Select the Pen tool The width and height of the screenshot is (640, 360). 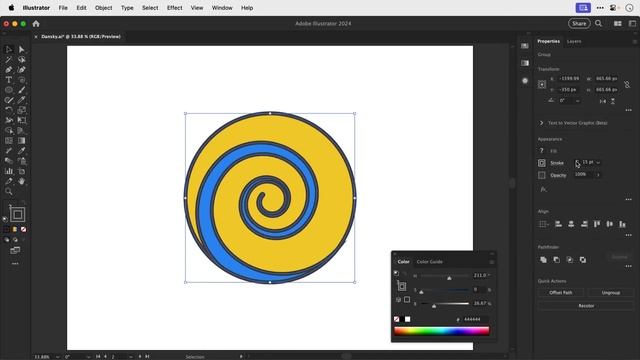[x=9, y=70]
